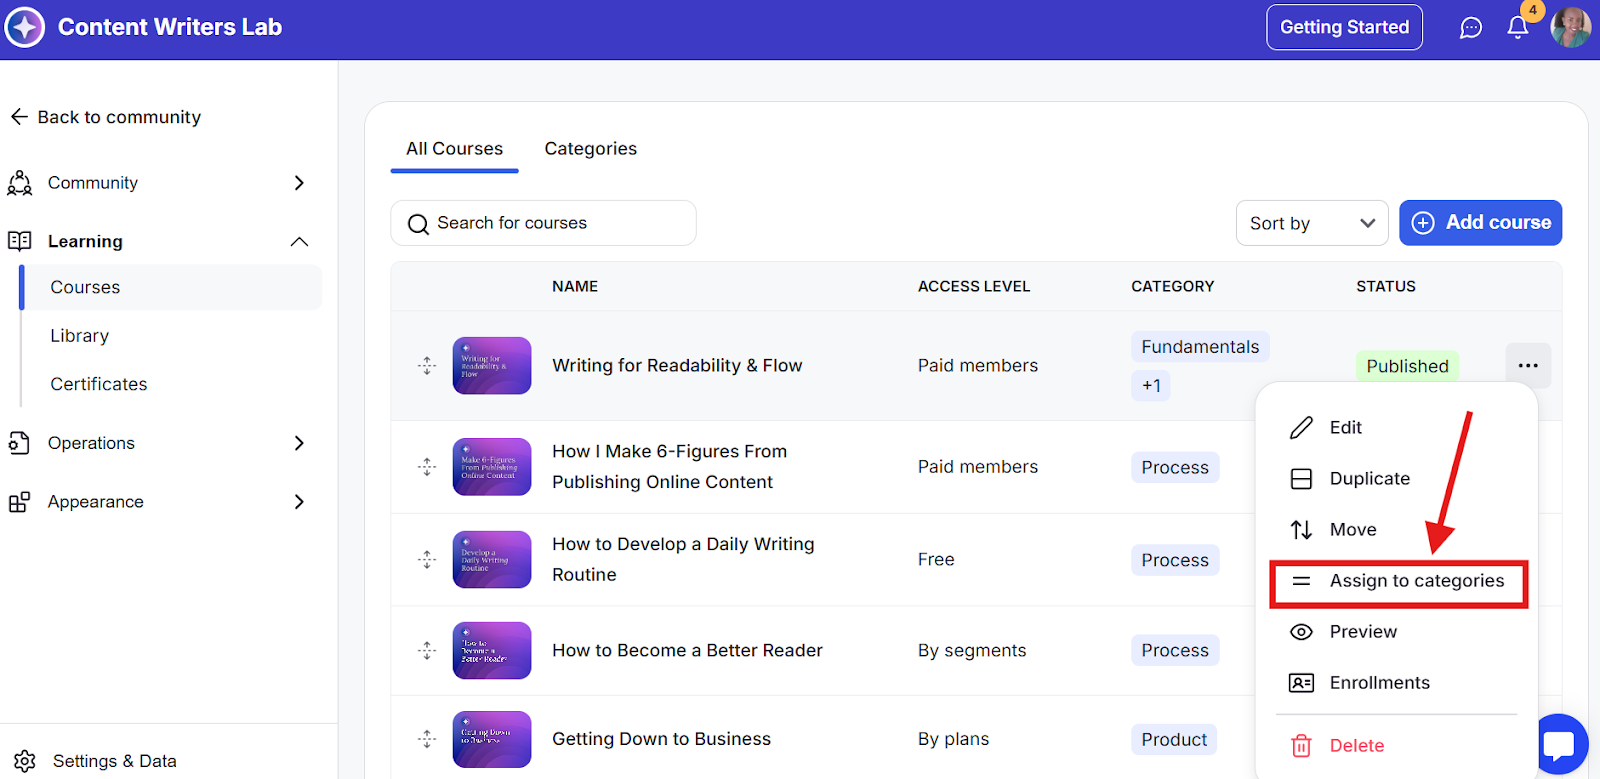Switch to the Categories tab
Image resolution: width=1600 pixels, height=779 pixels.
(590, 149)
